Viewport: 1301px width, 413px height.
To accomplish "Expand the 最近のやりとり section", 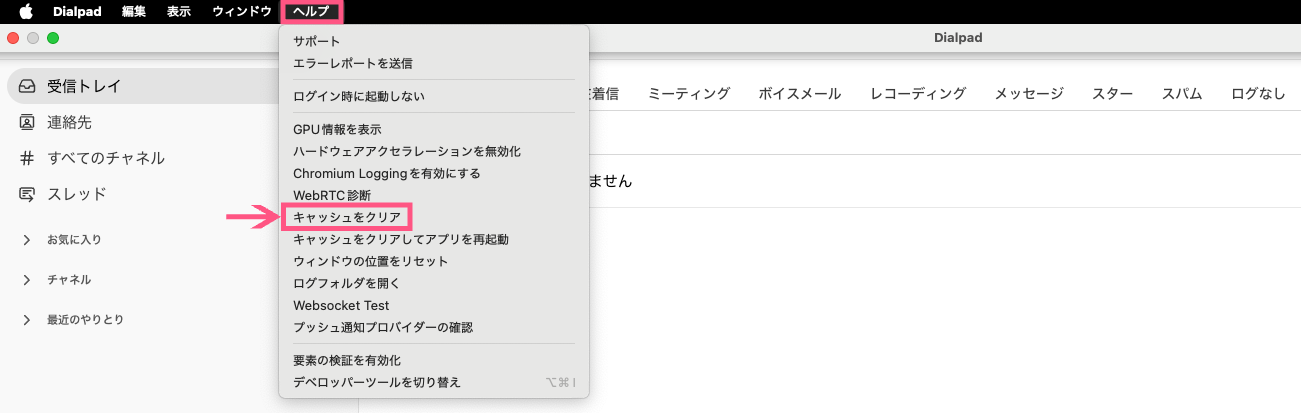I will coord(27,320).
